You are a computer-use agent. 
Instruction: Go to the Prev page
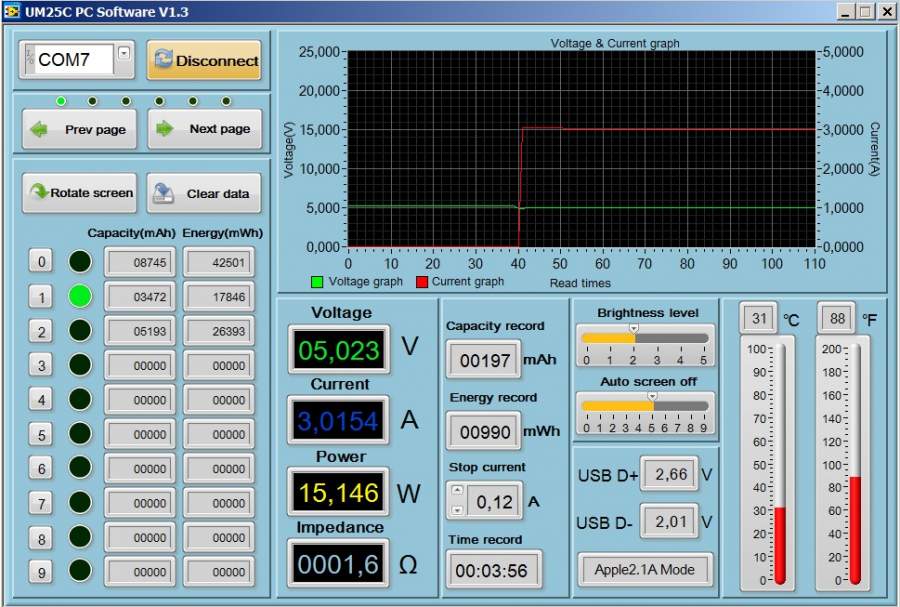(x=80, y=129)
